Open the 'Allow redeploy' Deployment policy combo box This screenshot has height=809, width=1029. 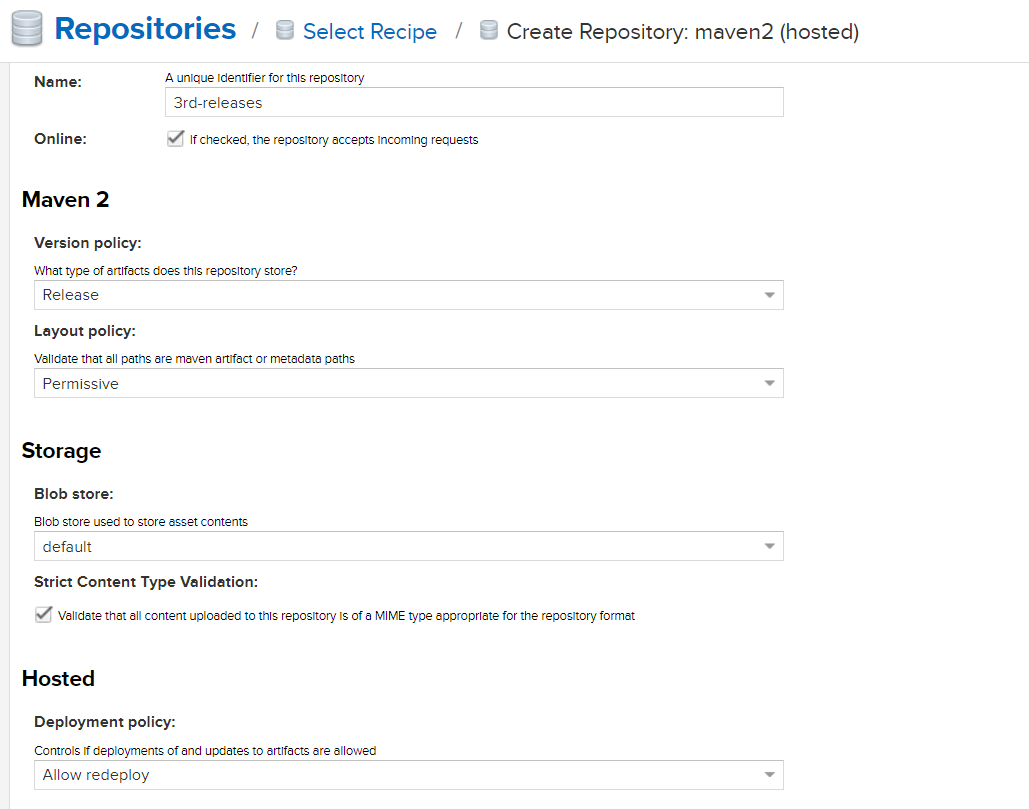(400, 775)
